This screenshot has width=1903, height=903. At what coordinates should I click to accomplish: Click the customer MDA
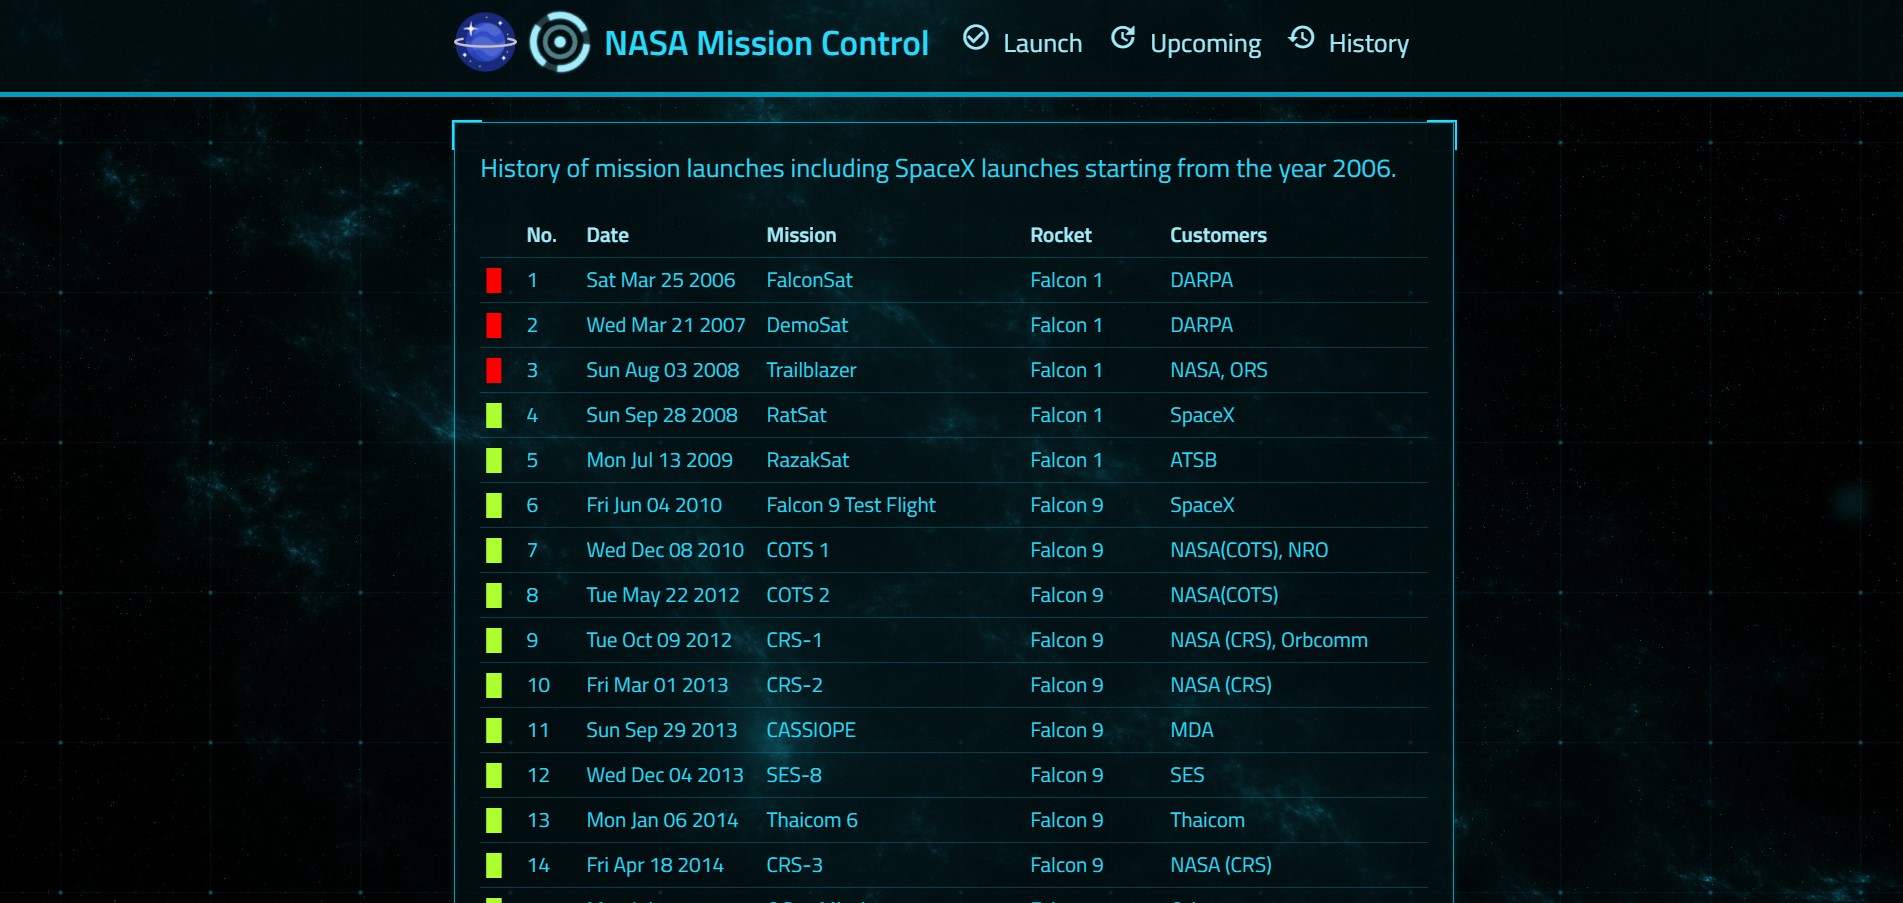coord(1192,730)
